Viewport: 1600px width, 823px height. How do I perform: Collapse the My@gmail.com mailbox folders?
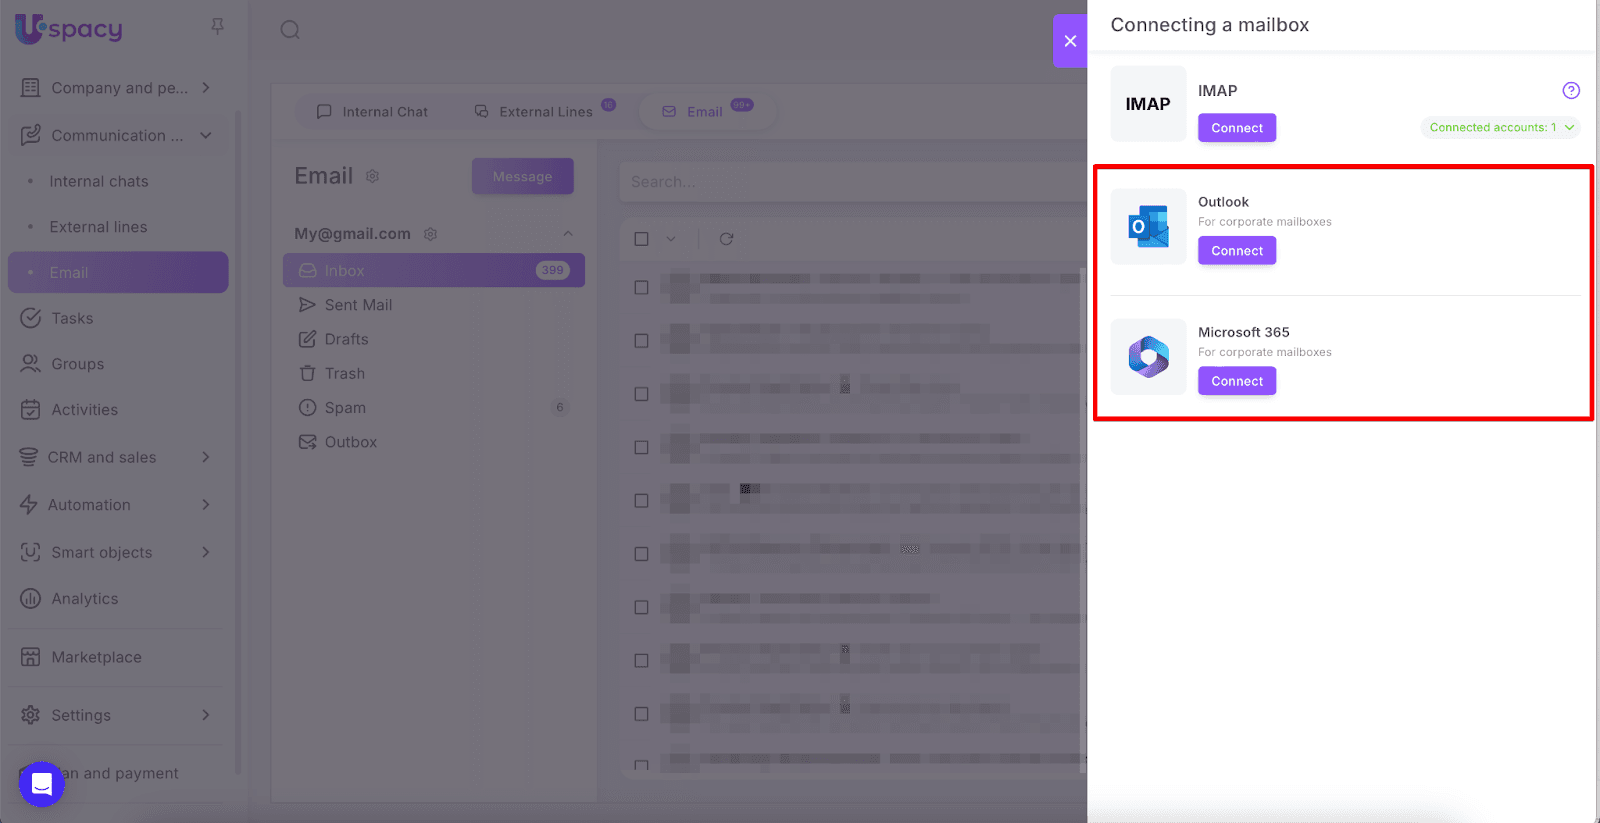click(x=568, y=234)
